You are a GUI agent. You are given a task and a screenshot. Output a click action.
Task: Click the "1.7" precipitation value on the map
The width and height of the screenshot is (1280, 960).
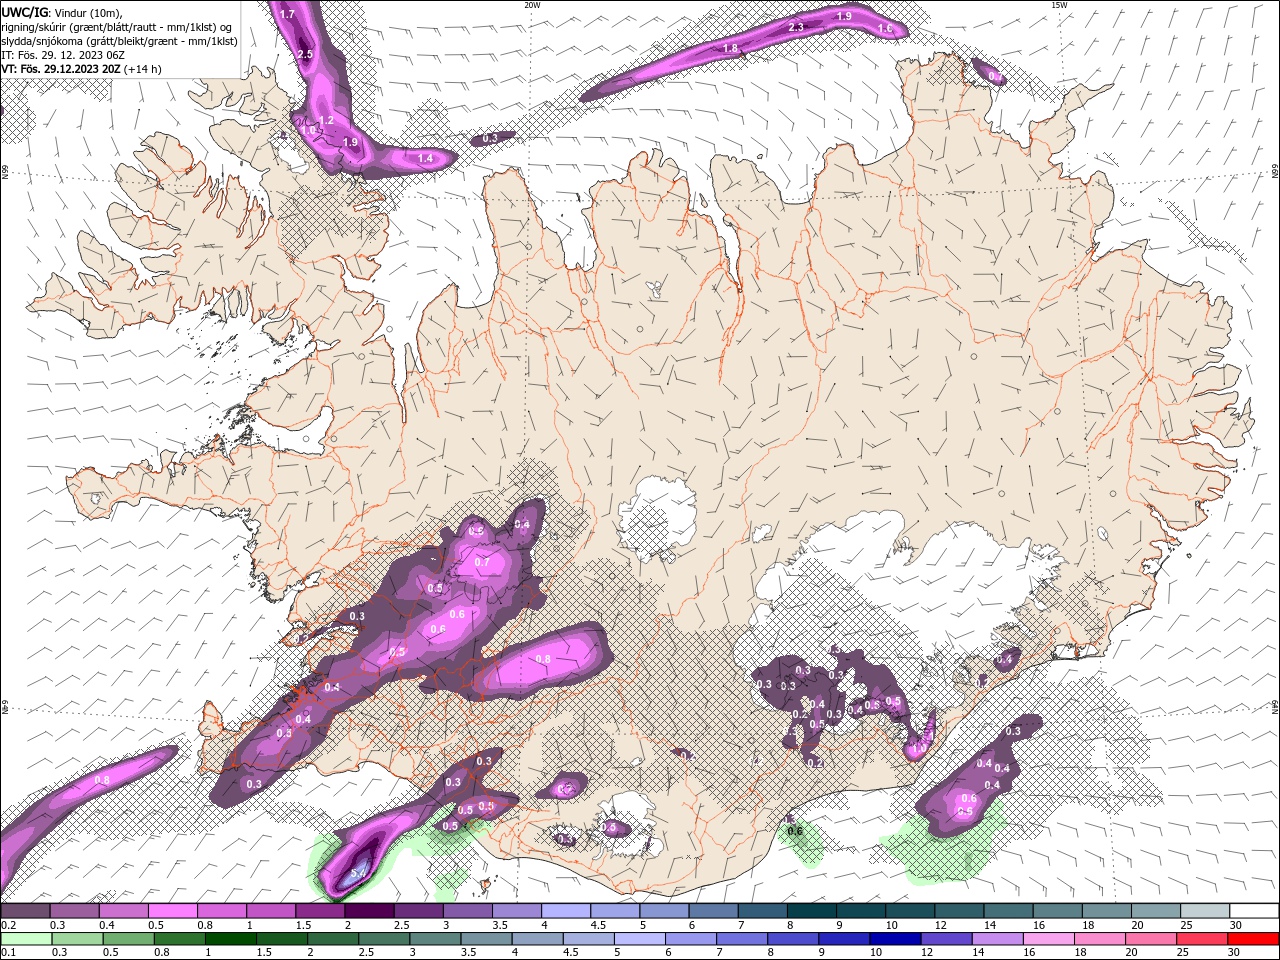tap(287, 14)
